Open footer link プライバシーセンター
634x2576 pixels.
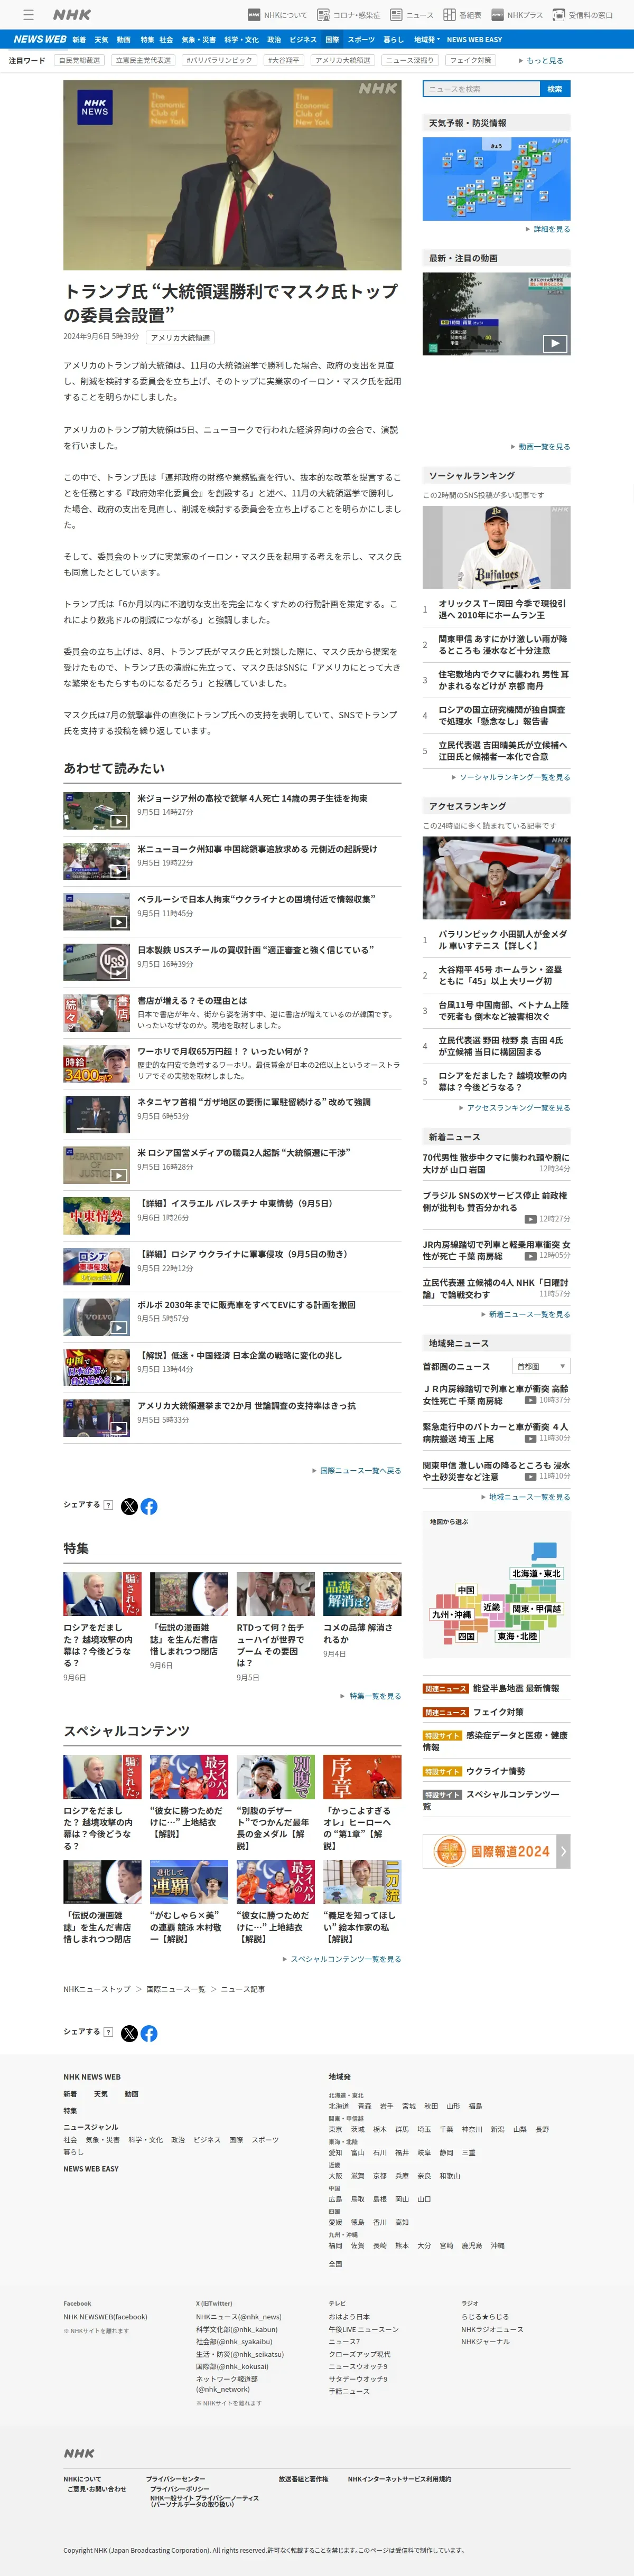point(175,2479)
